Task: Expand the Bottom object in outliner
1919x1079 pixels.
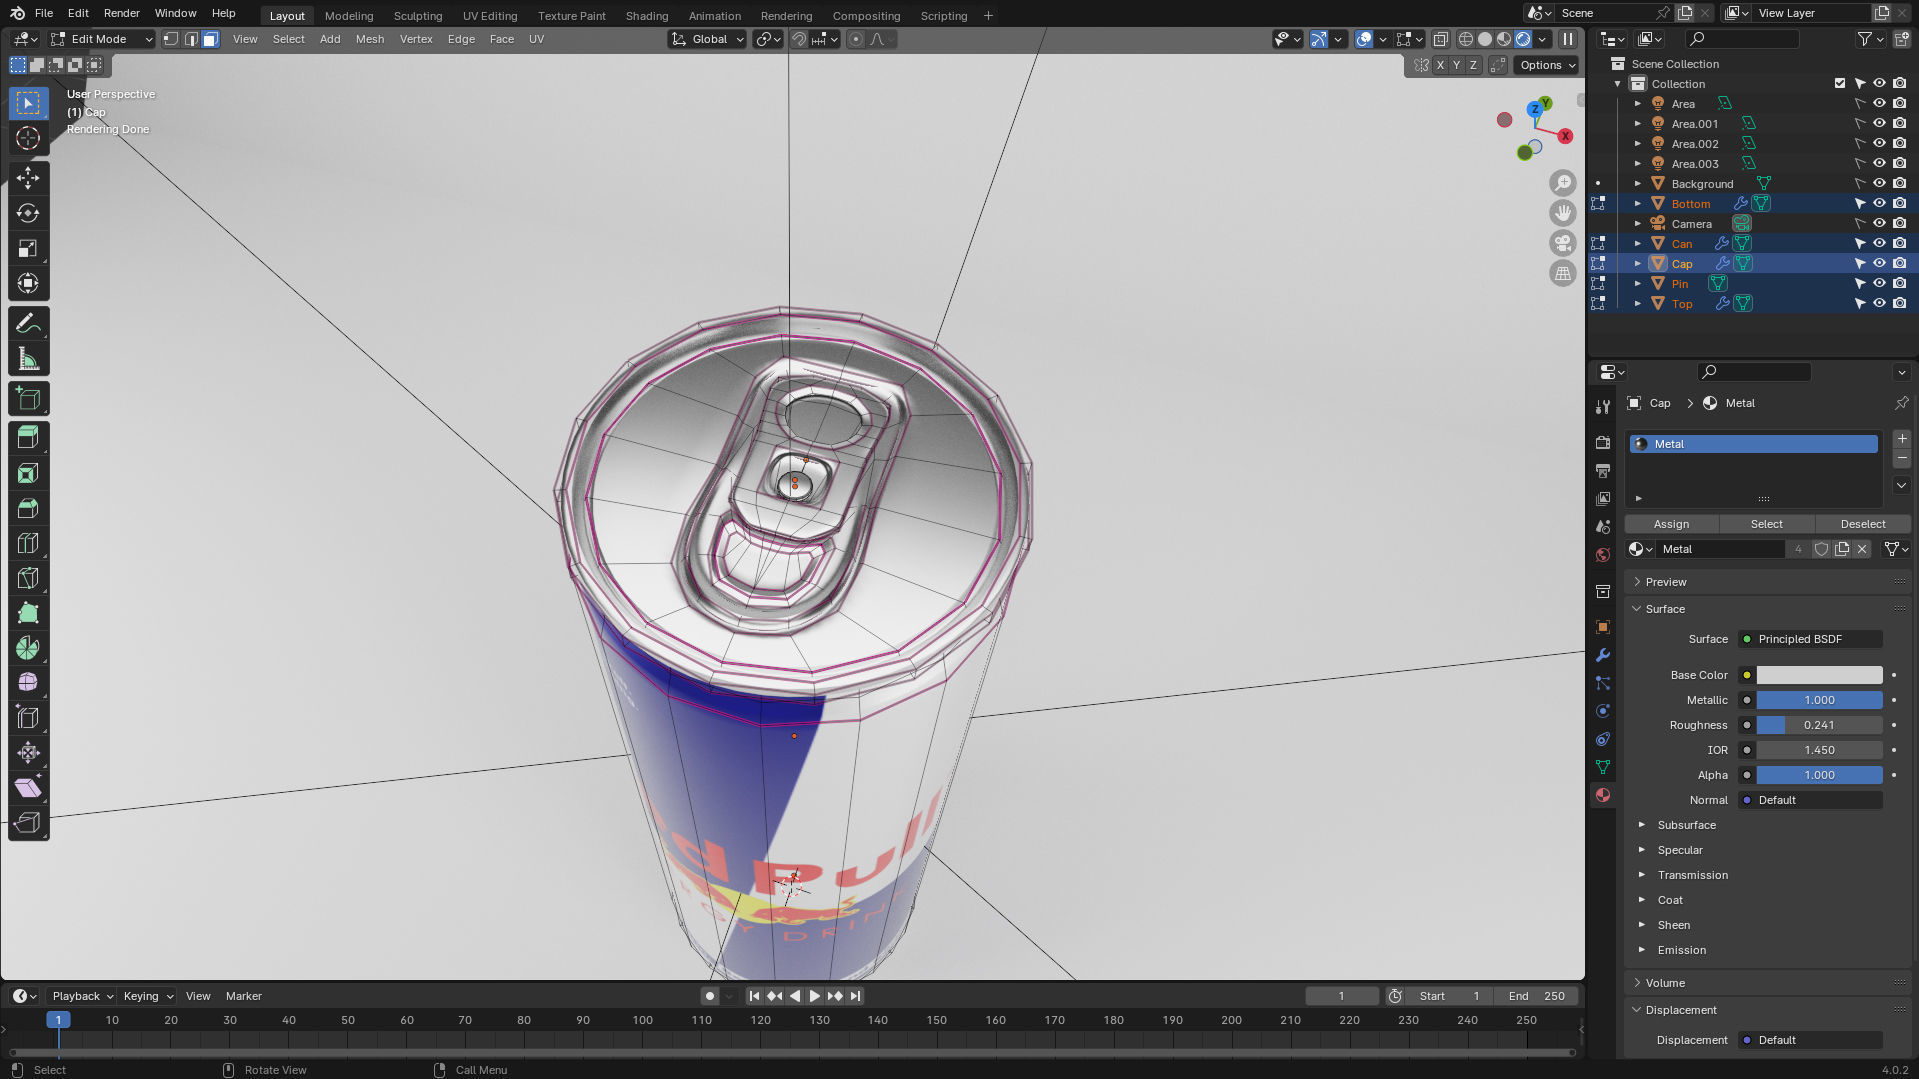Action: tap(1638, 204)
